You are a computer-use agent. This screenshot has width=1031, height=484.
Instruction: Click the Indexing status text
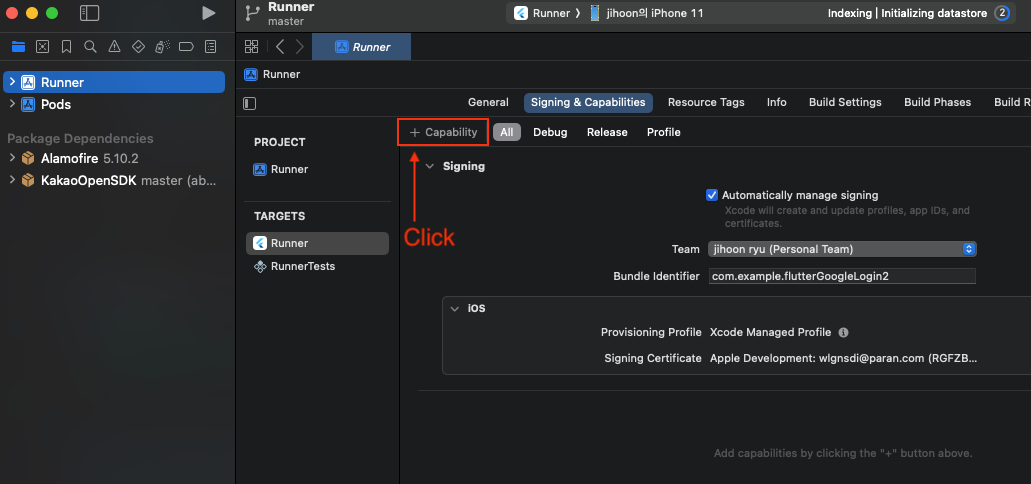tap(907, 13)
